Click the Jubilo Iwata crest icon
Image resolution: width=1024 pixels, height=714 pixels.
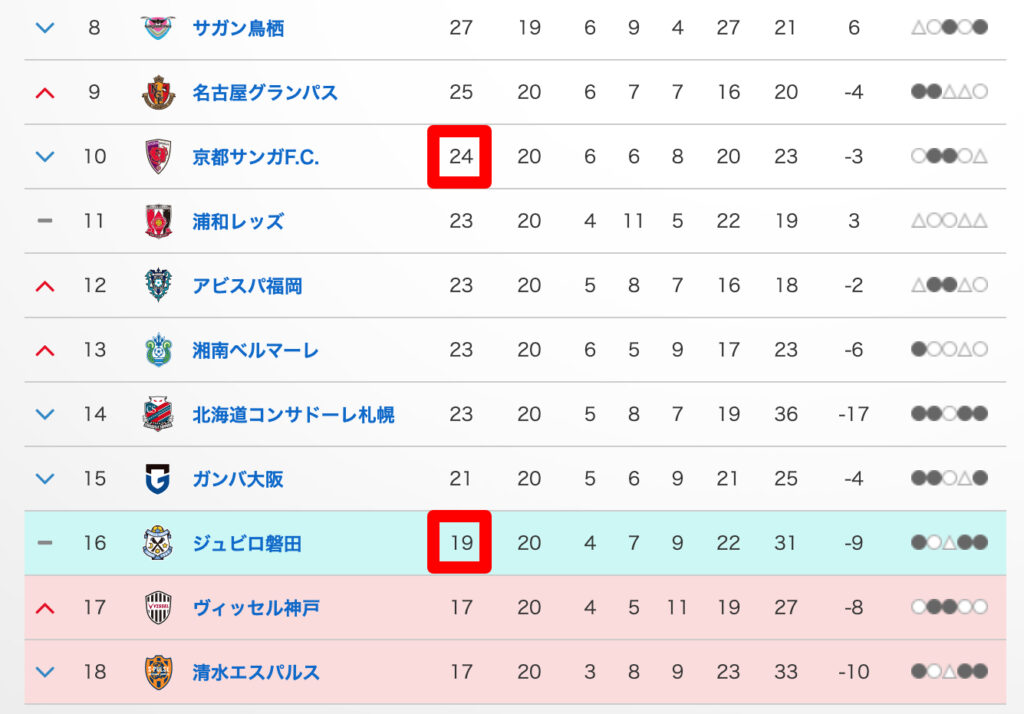click(158, 543)
